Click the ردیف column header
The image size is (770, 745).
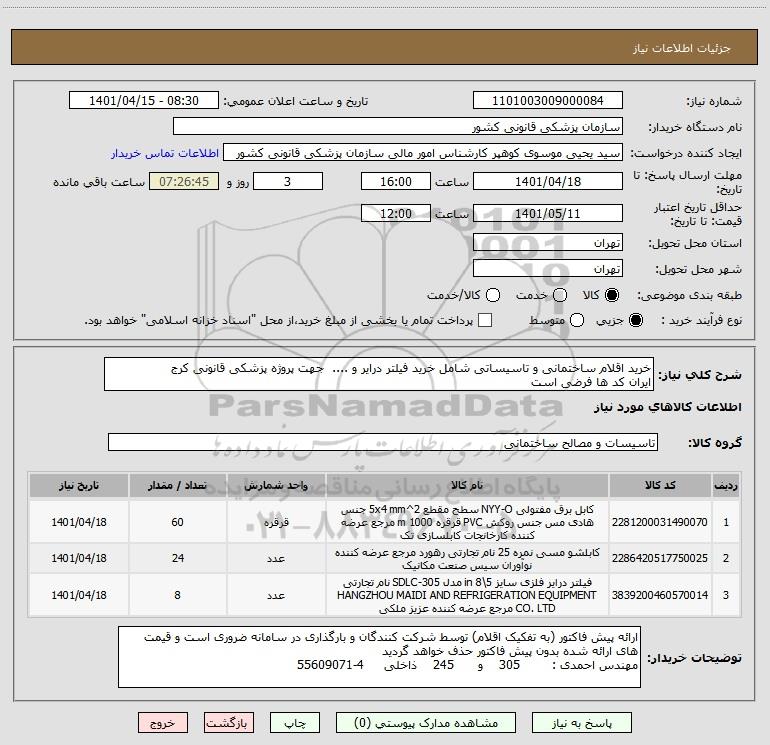726,485
